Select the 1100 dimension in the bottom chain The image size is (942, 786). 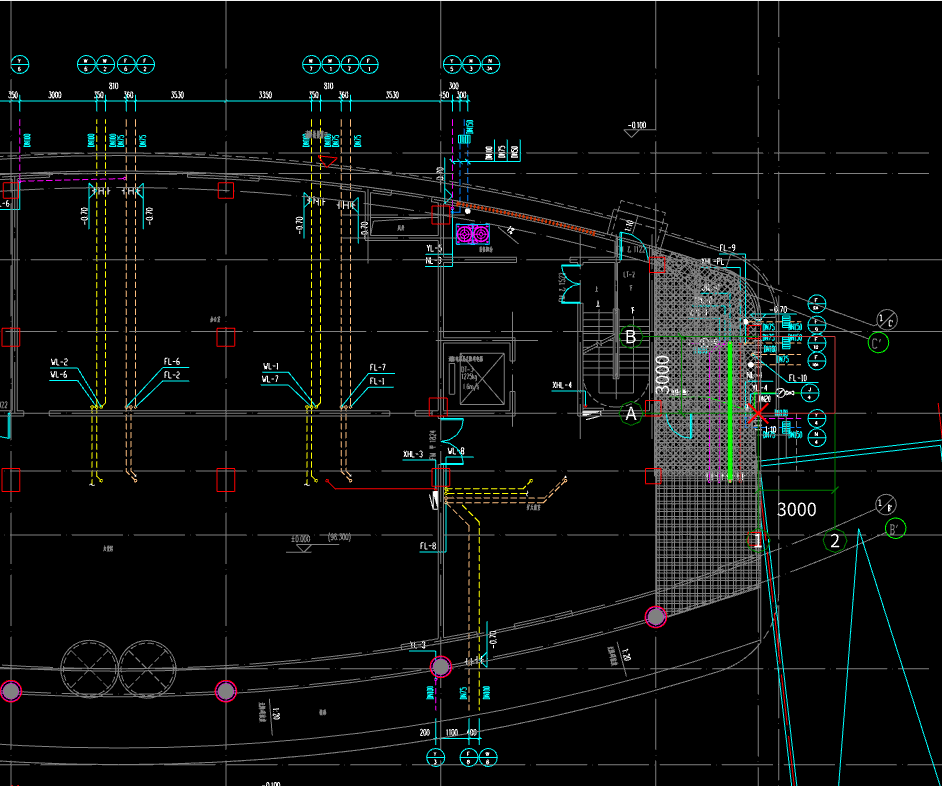tap(452, 733)
